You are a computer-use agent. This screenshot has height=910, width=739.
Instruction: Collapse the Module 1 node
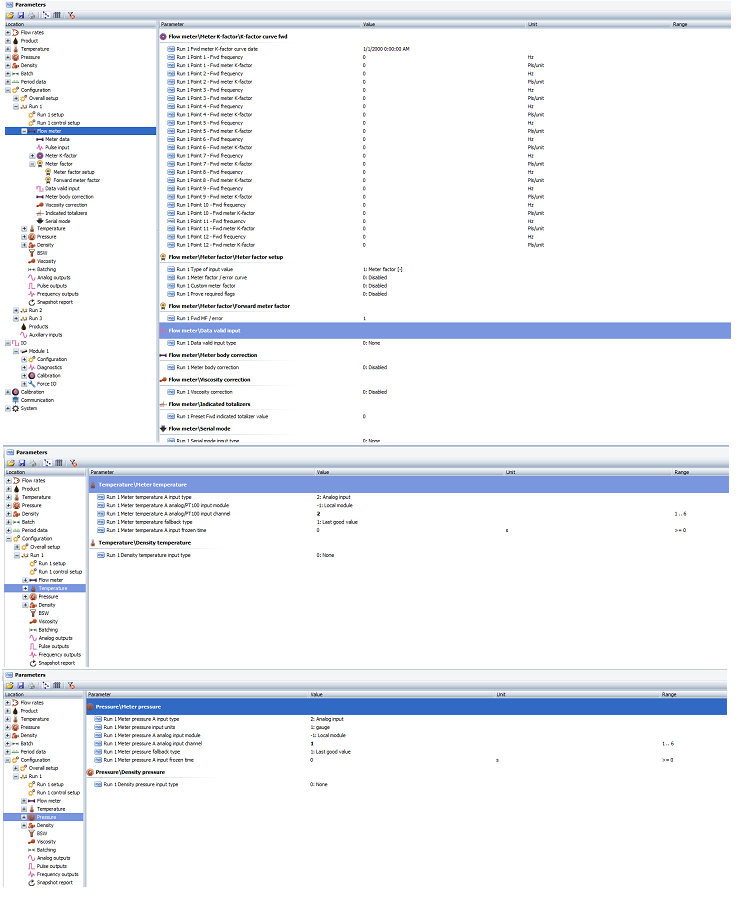16,351
